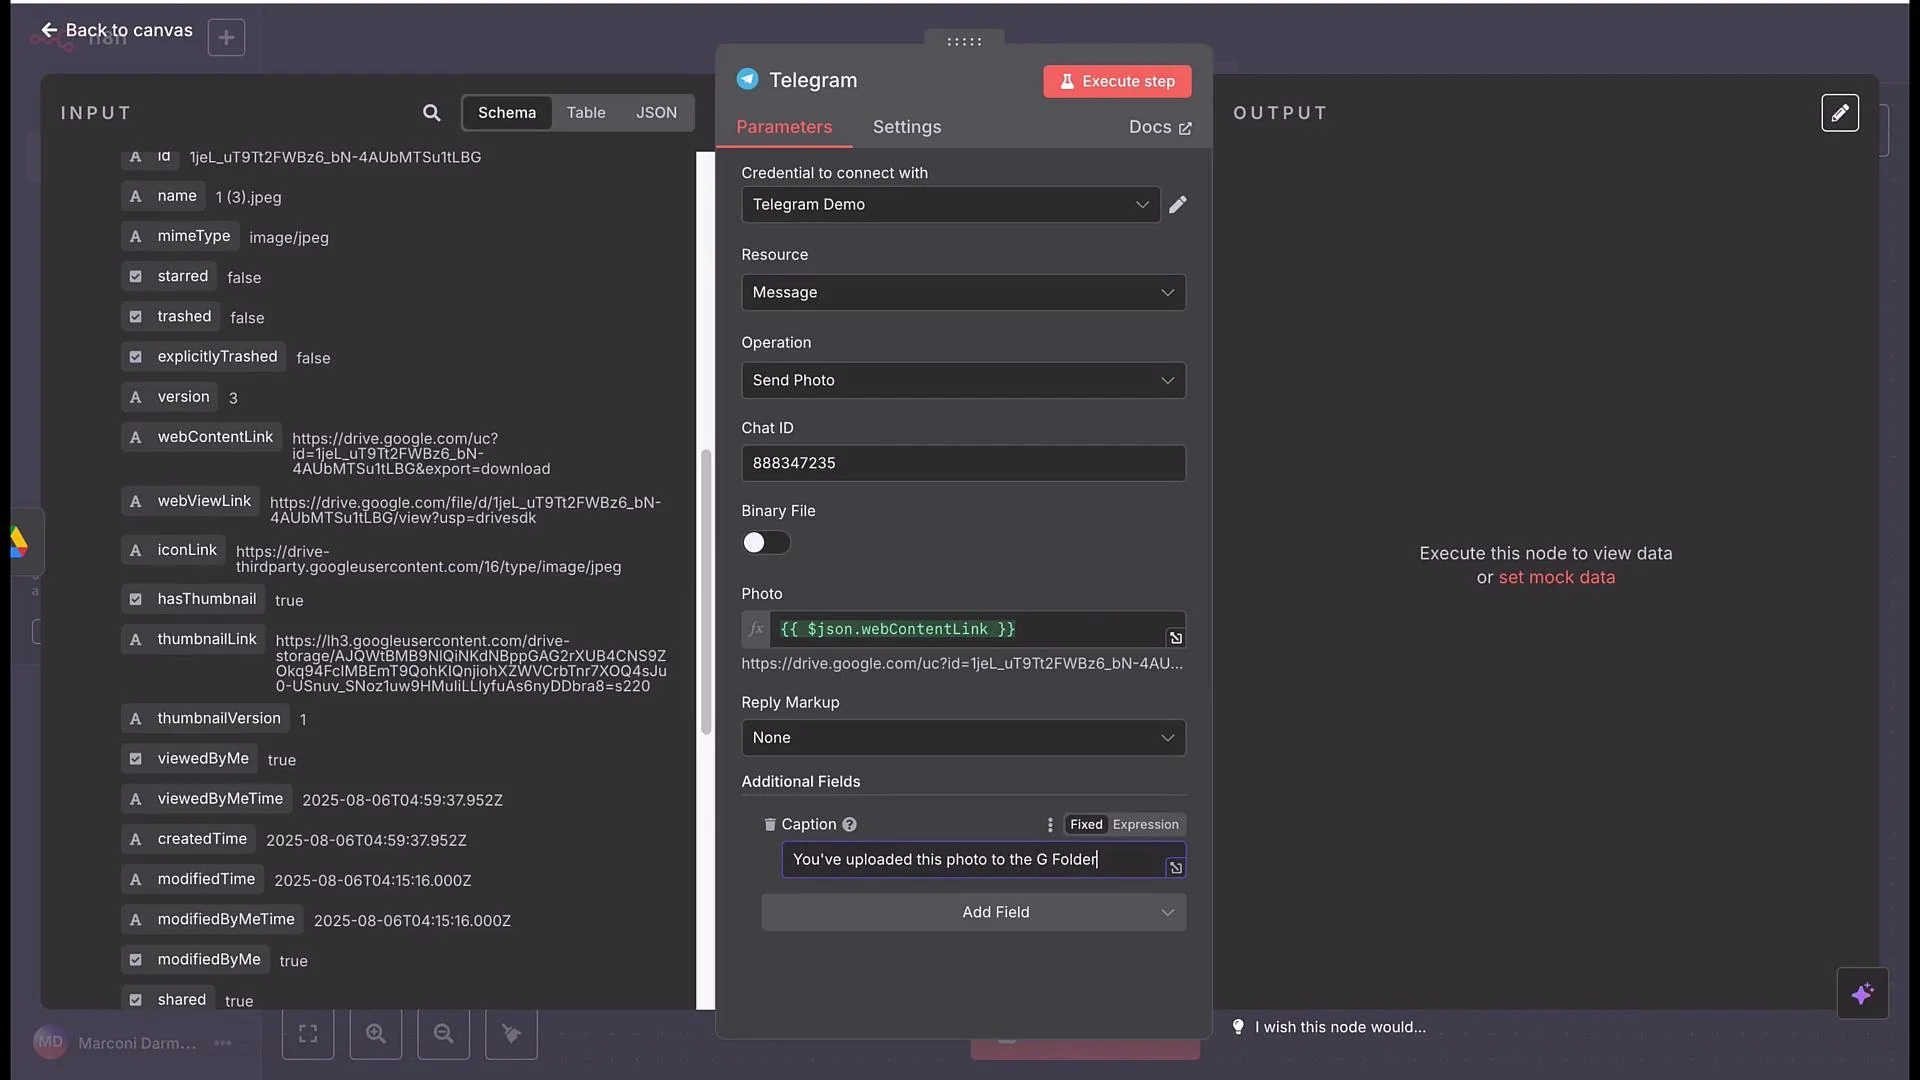The width and height of the screenshot is (1920, 1080).
Task: Open the Resource Message dropdown
Action: pos(963,292)
